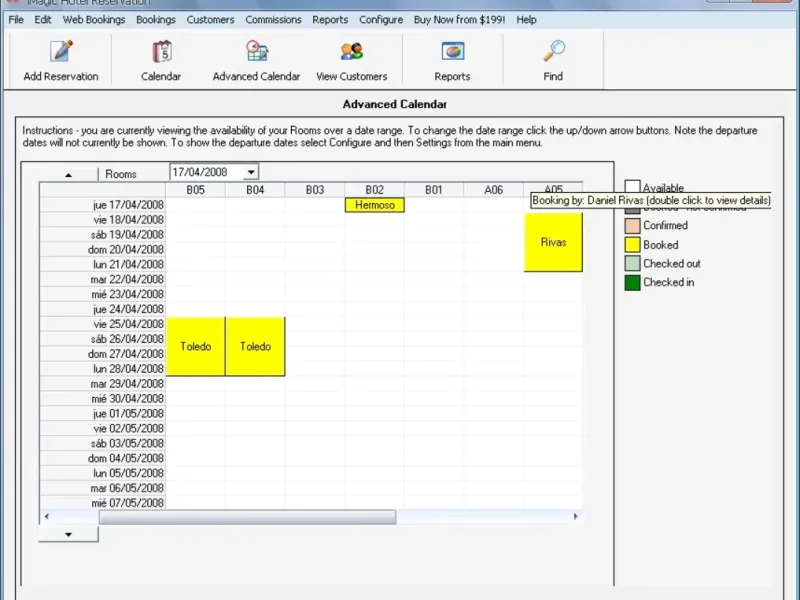This screenshot has width=800, height=600.
Task: Click the Rooms header label
Action: pyautogui.click(x=121, y=174)
